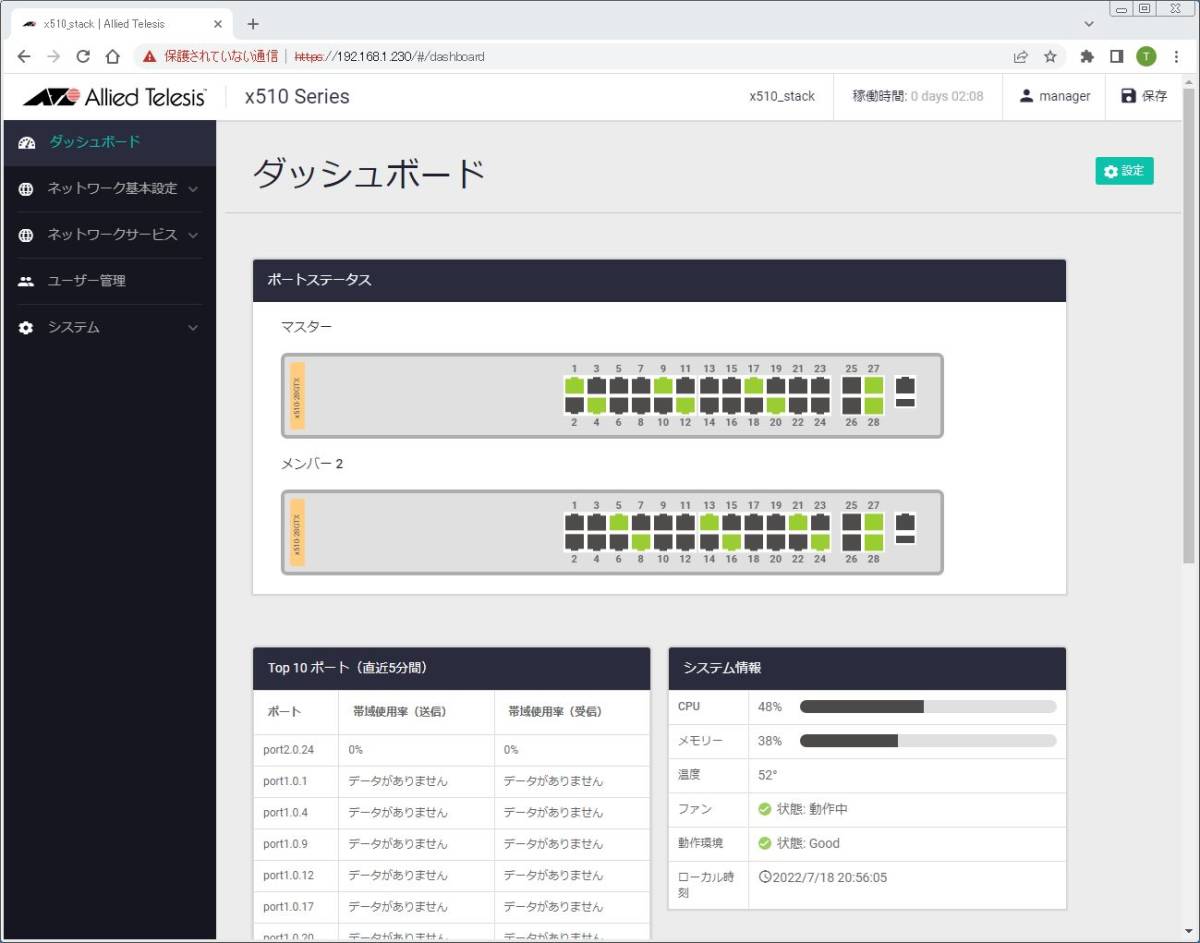1200x943 pixels.
Task: Click the Chrome profile avatar T
Action: point(1146,57)
